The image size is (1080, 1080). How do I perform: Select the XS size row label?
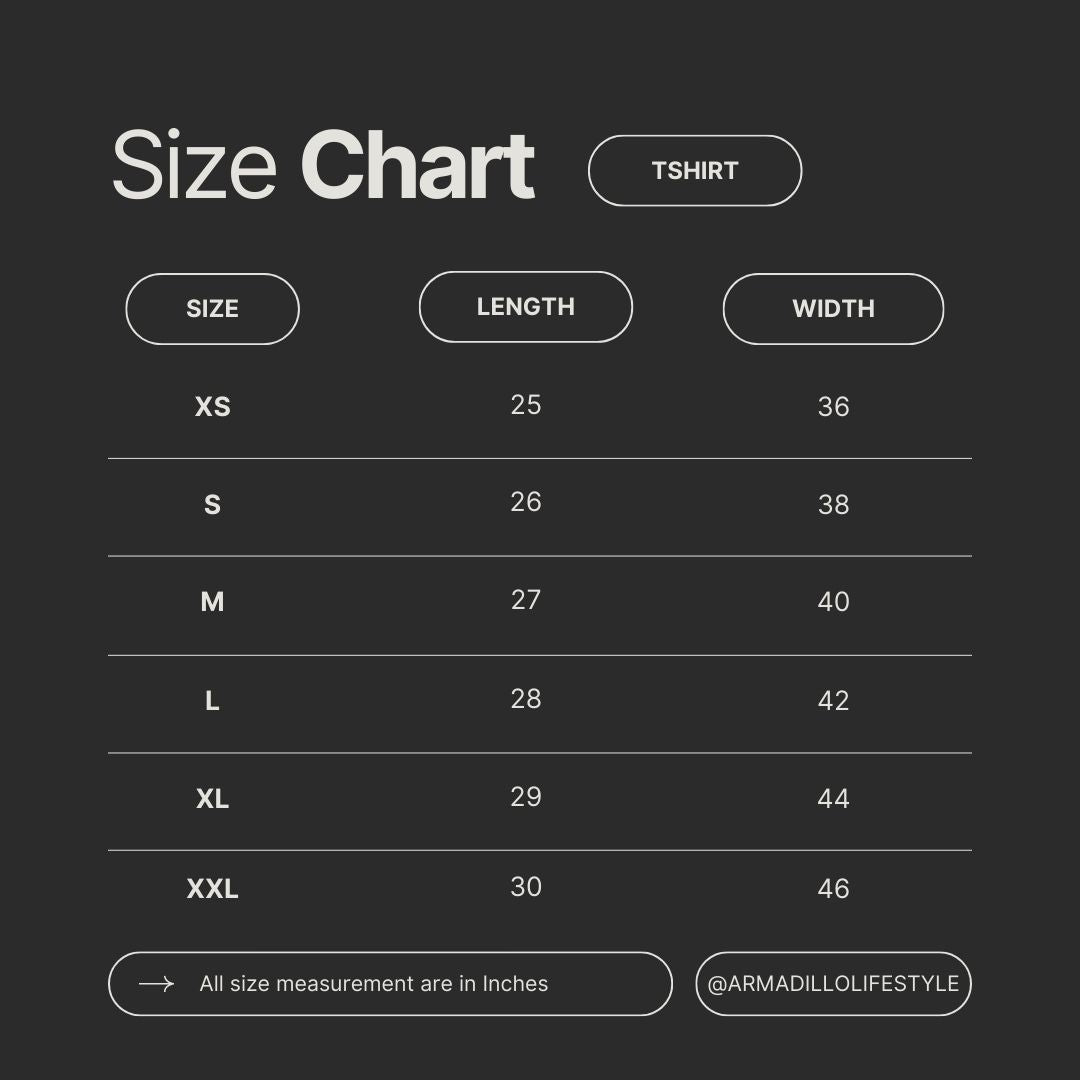(x=212, y=407)
